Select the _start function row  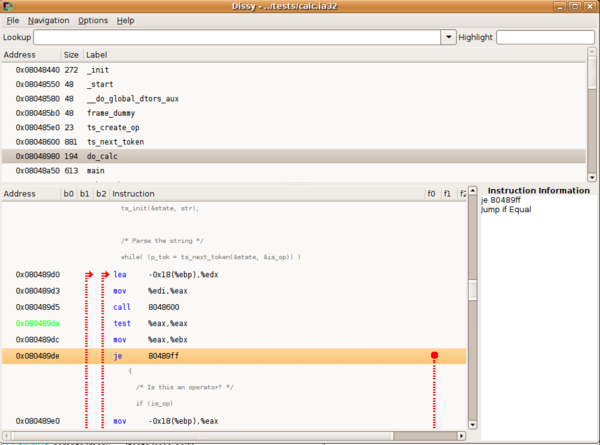[293, 84]
